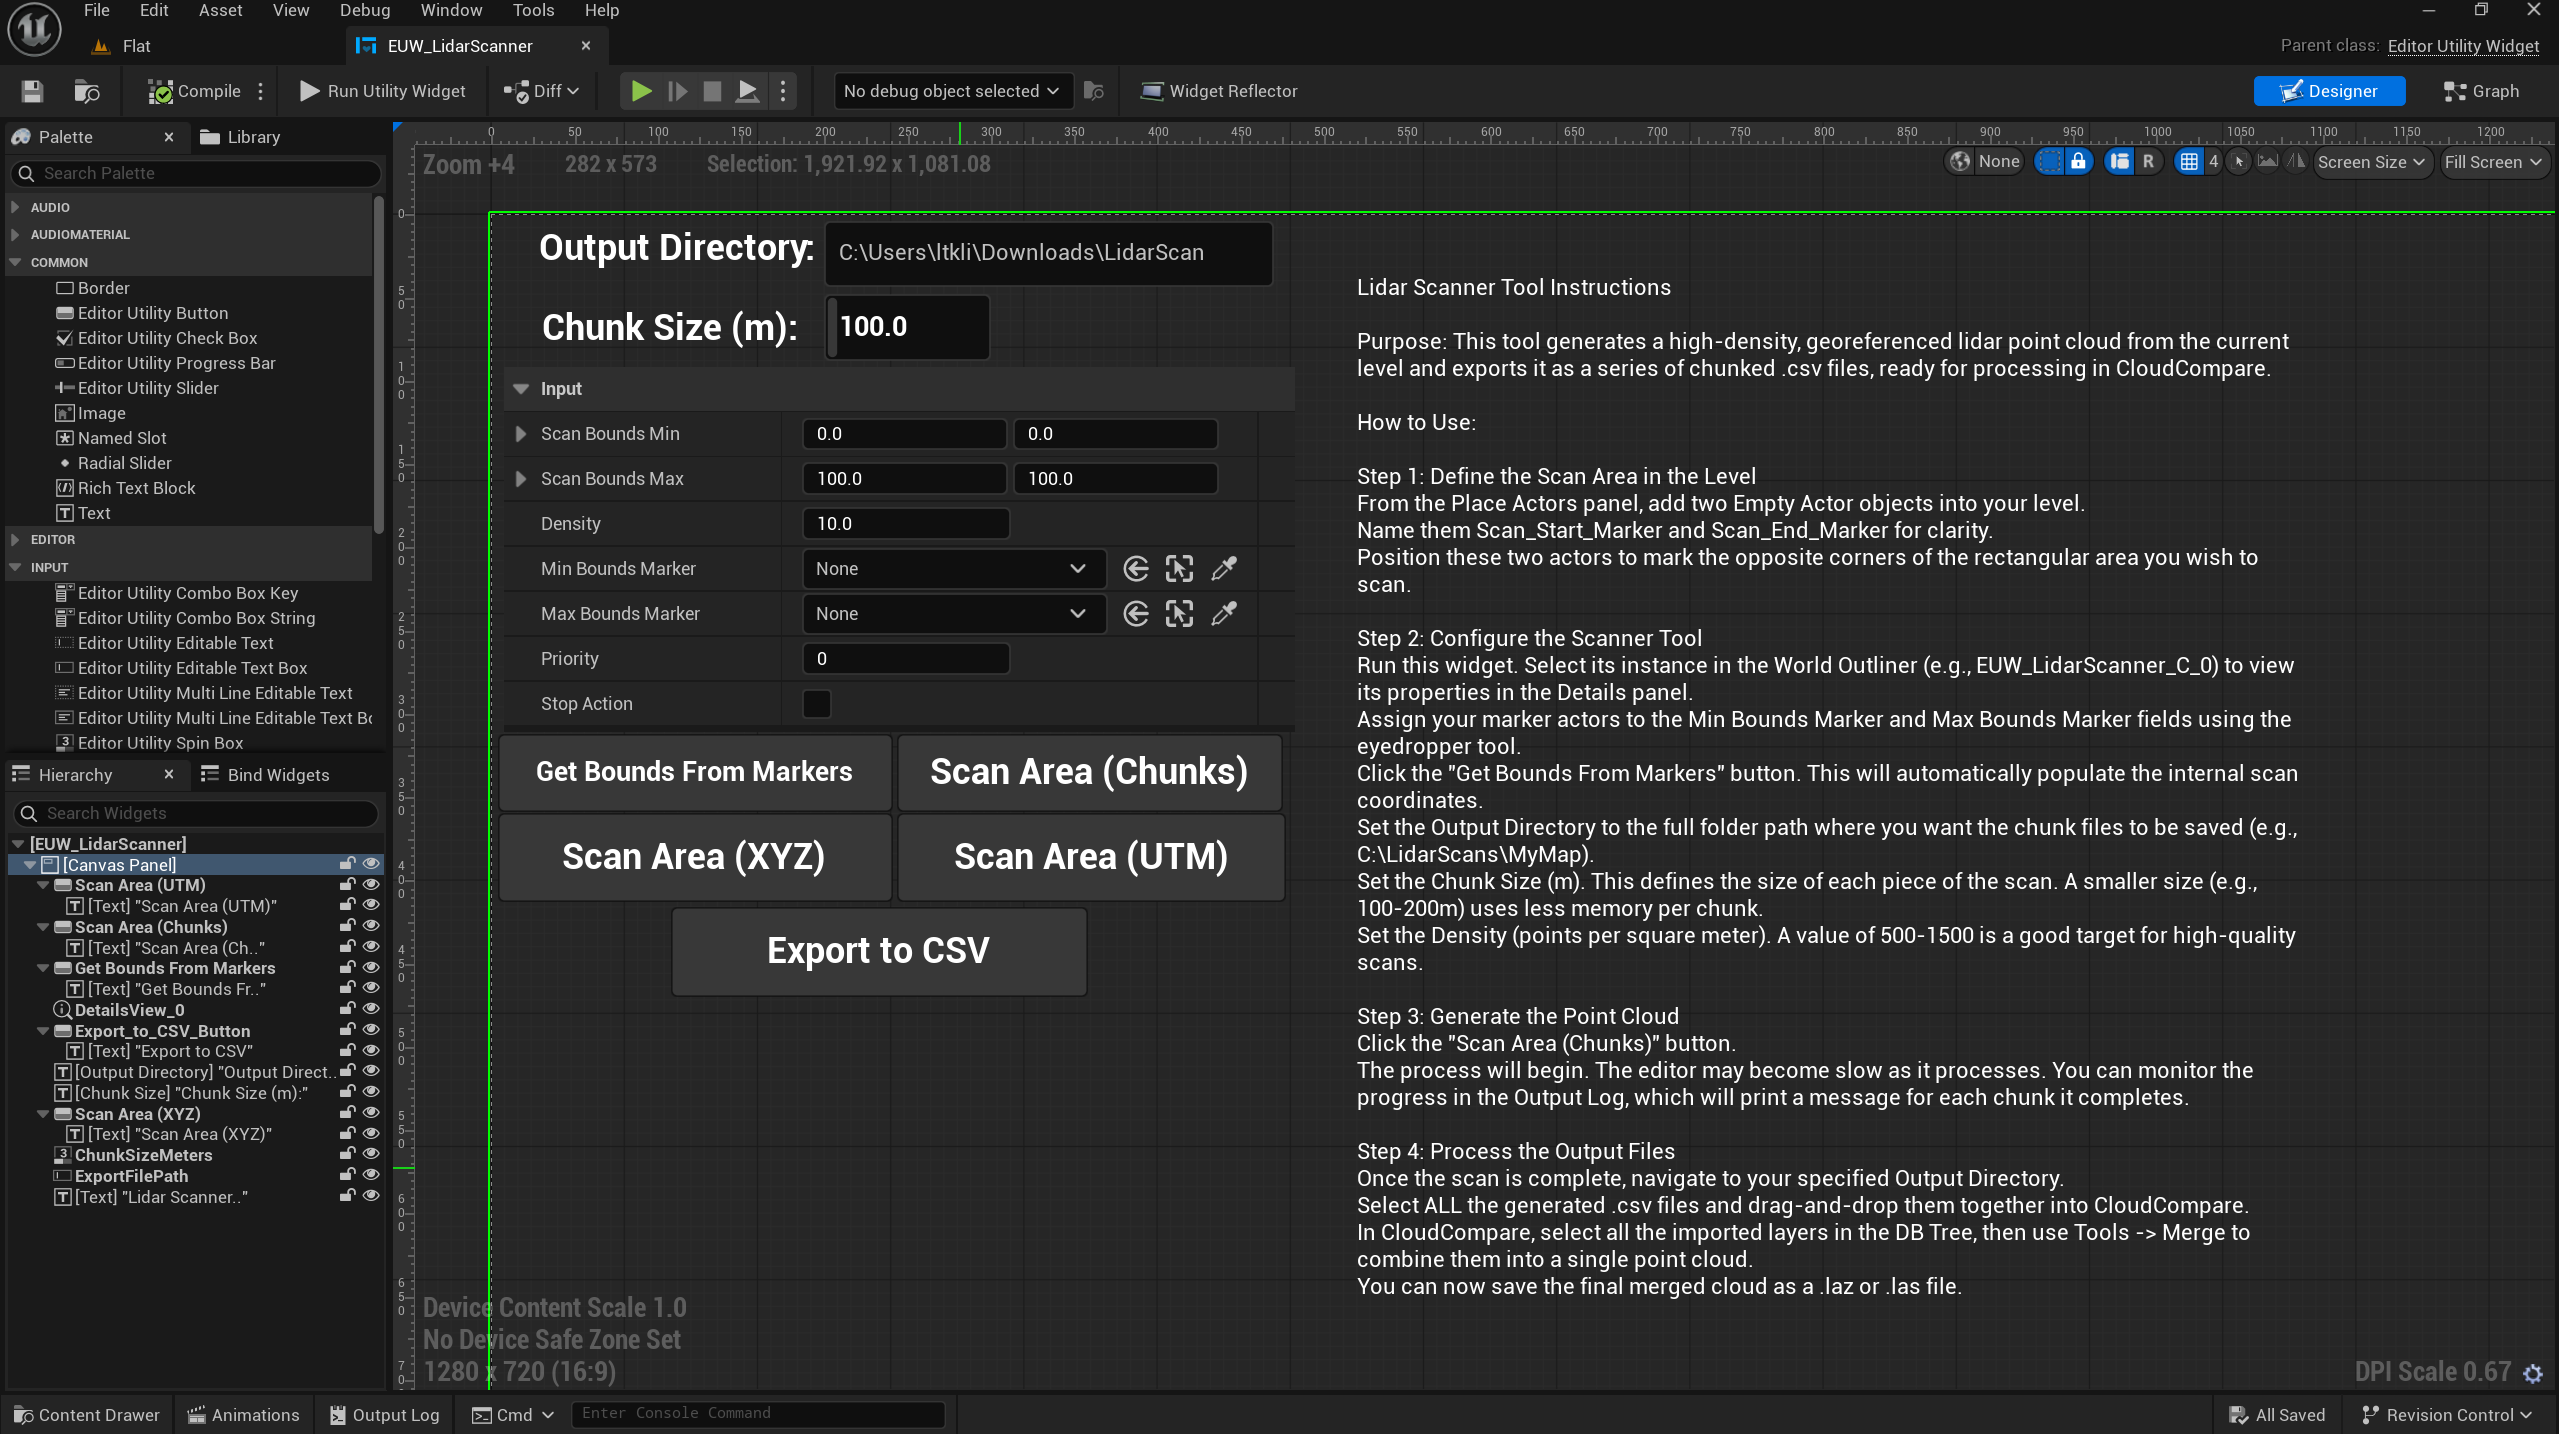The width and height of the screenshot is (2559, 1434).
Task: Toggle visibility of DetailsView_0 widget
Action: (x=371, y=1009)
